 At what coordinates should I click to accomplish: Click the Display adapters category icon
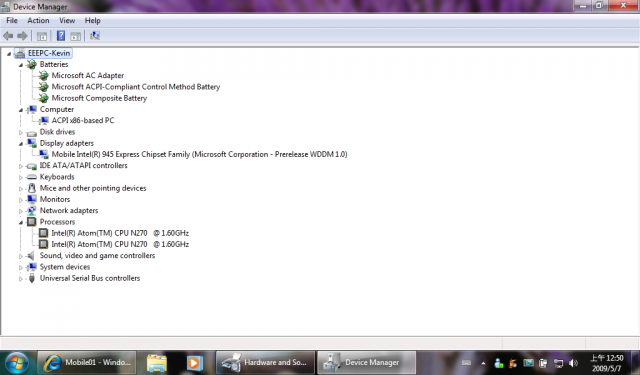(31, 143)
